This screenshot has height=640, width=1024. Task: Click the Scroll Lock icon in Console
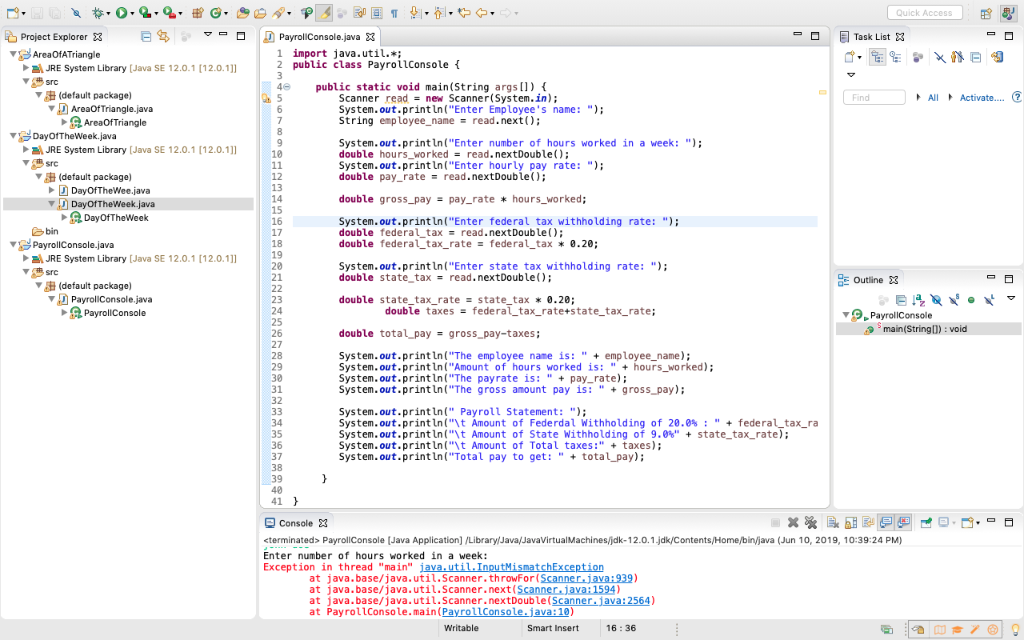(x=849, y=523)
